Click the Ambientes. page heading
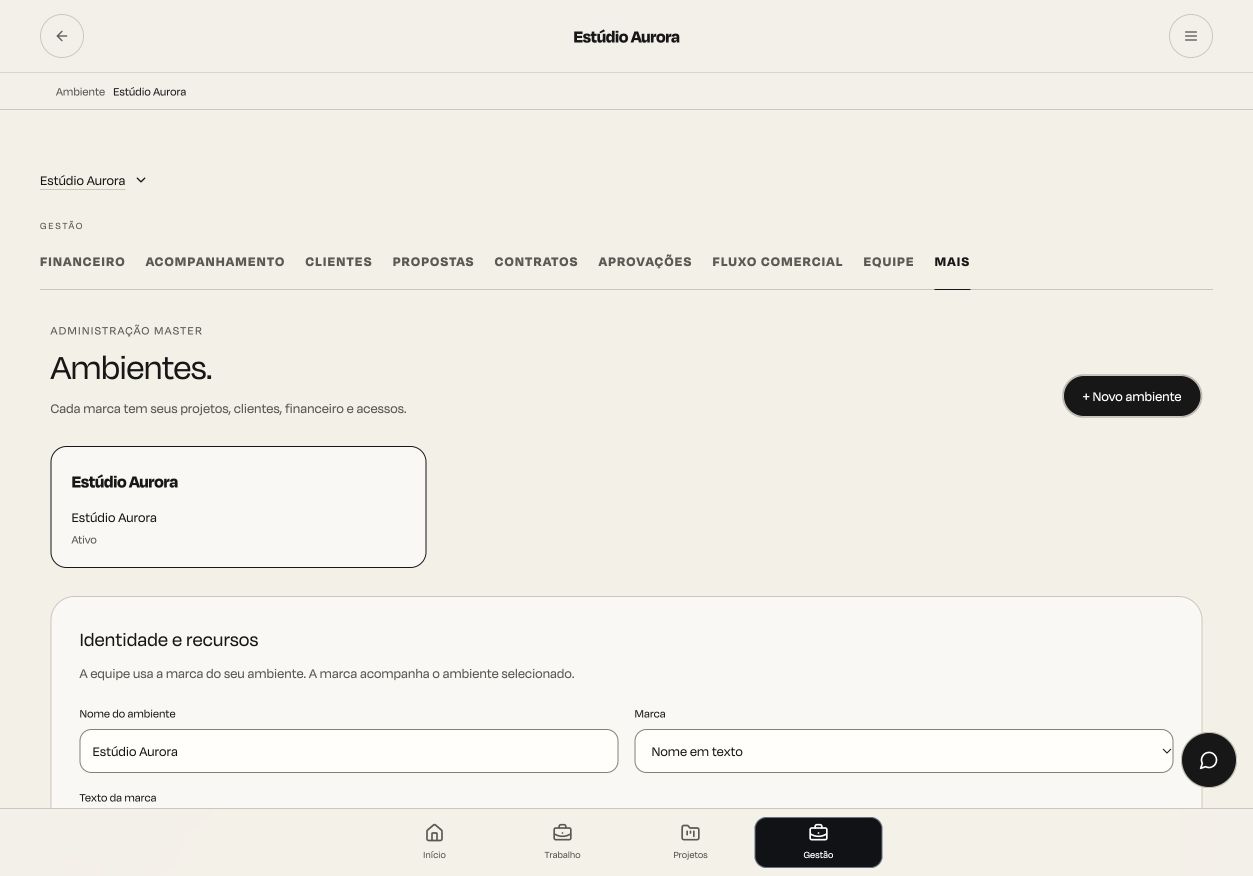 point(131,368)
